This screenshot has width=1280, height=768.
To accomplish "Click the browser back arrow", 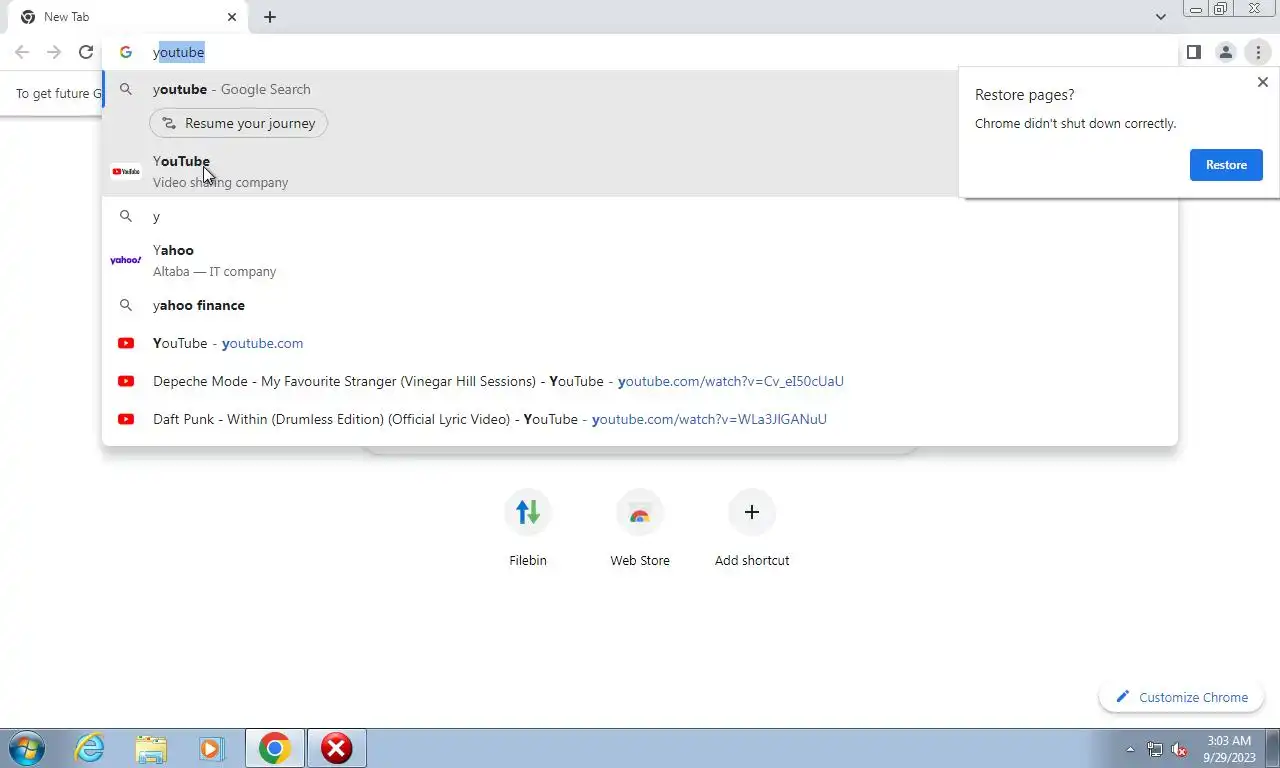I will [22, 52].
